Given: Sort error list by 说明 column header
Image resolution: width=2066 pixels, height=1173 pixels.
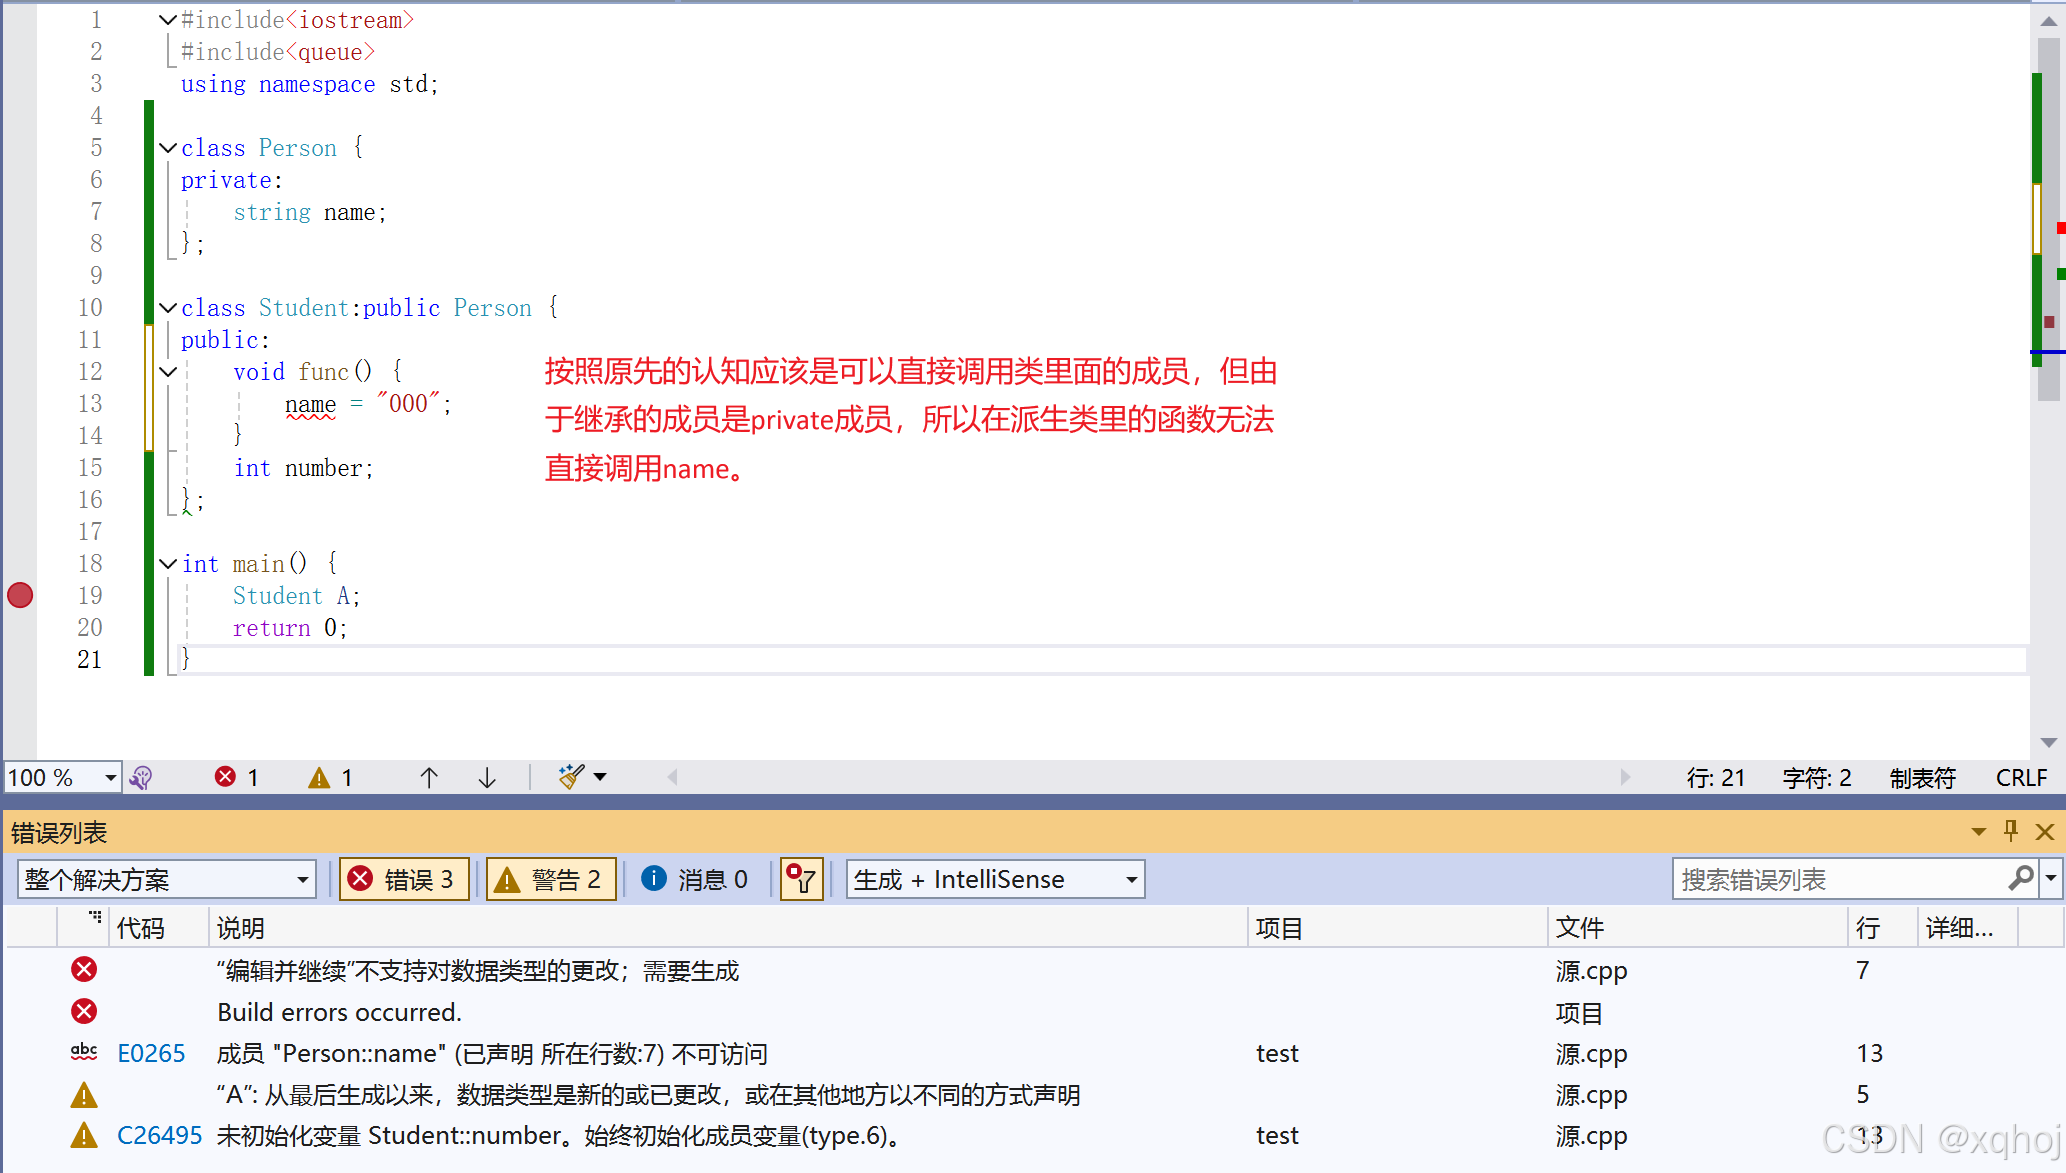Looking at the screenshot, I should pos(240,928).
